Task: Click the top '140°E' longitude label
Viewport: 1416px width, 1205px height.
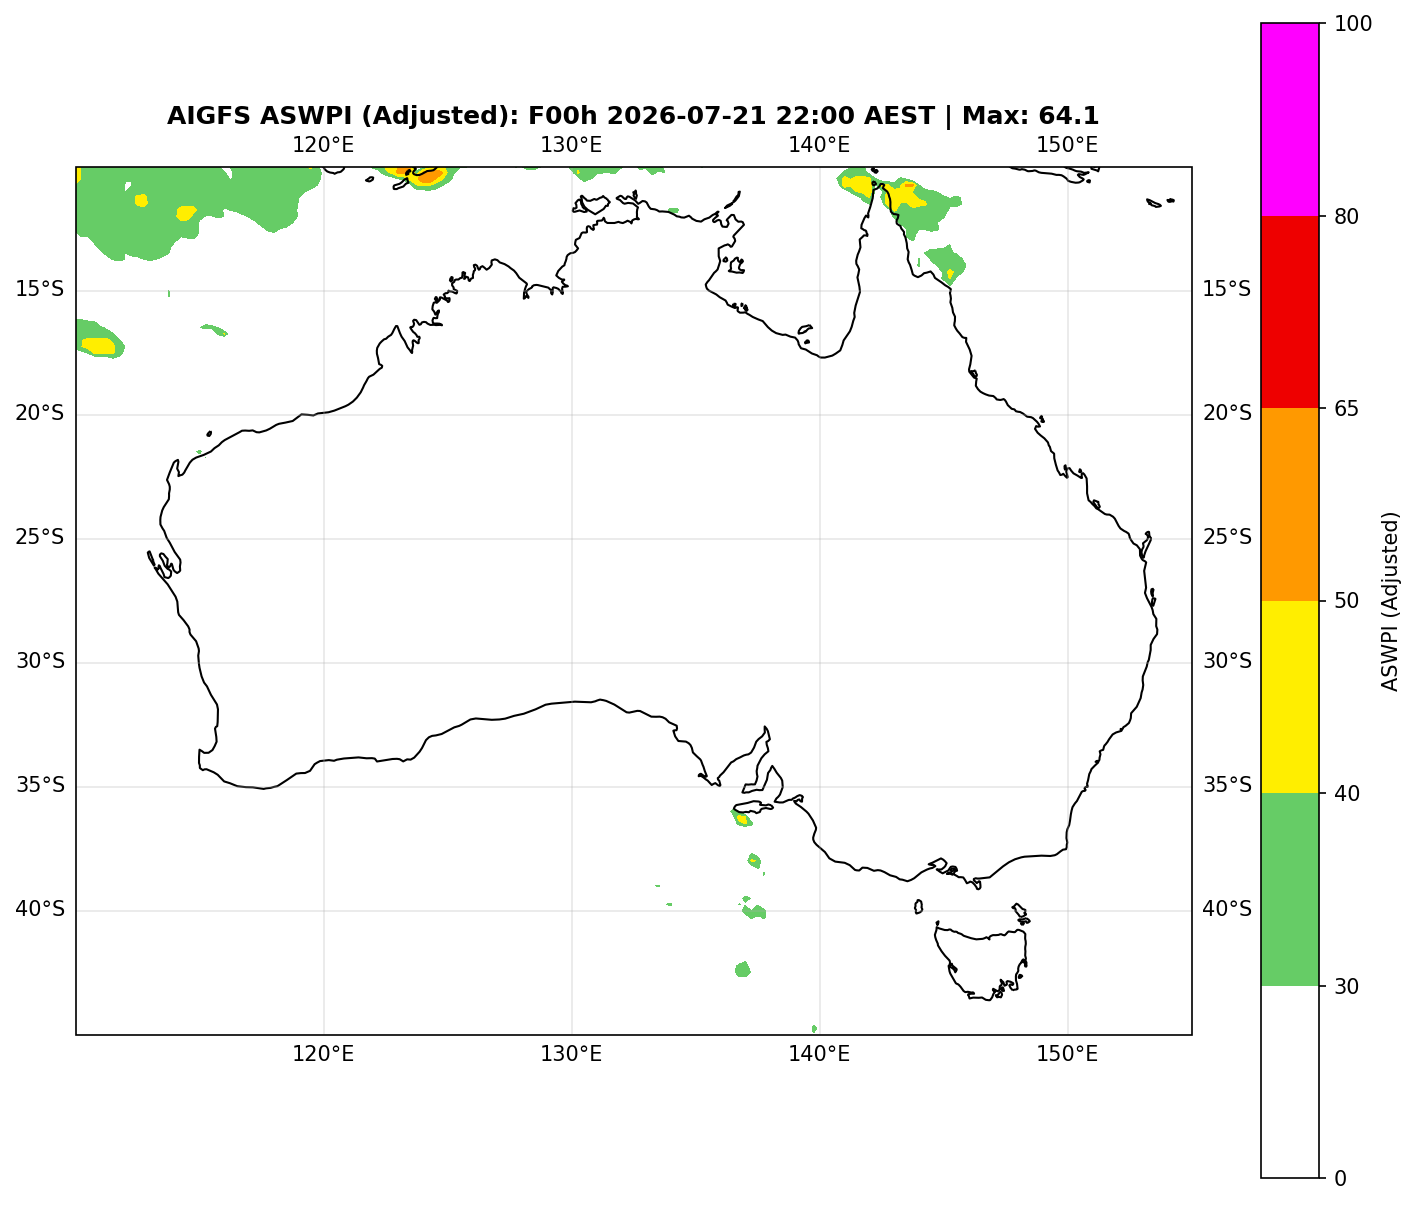Action: (819, 145)
